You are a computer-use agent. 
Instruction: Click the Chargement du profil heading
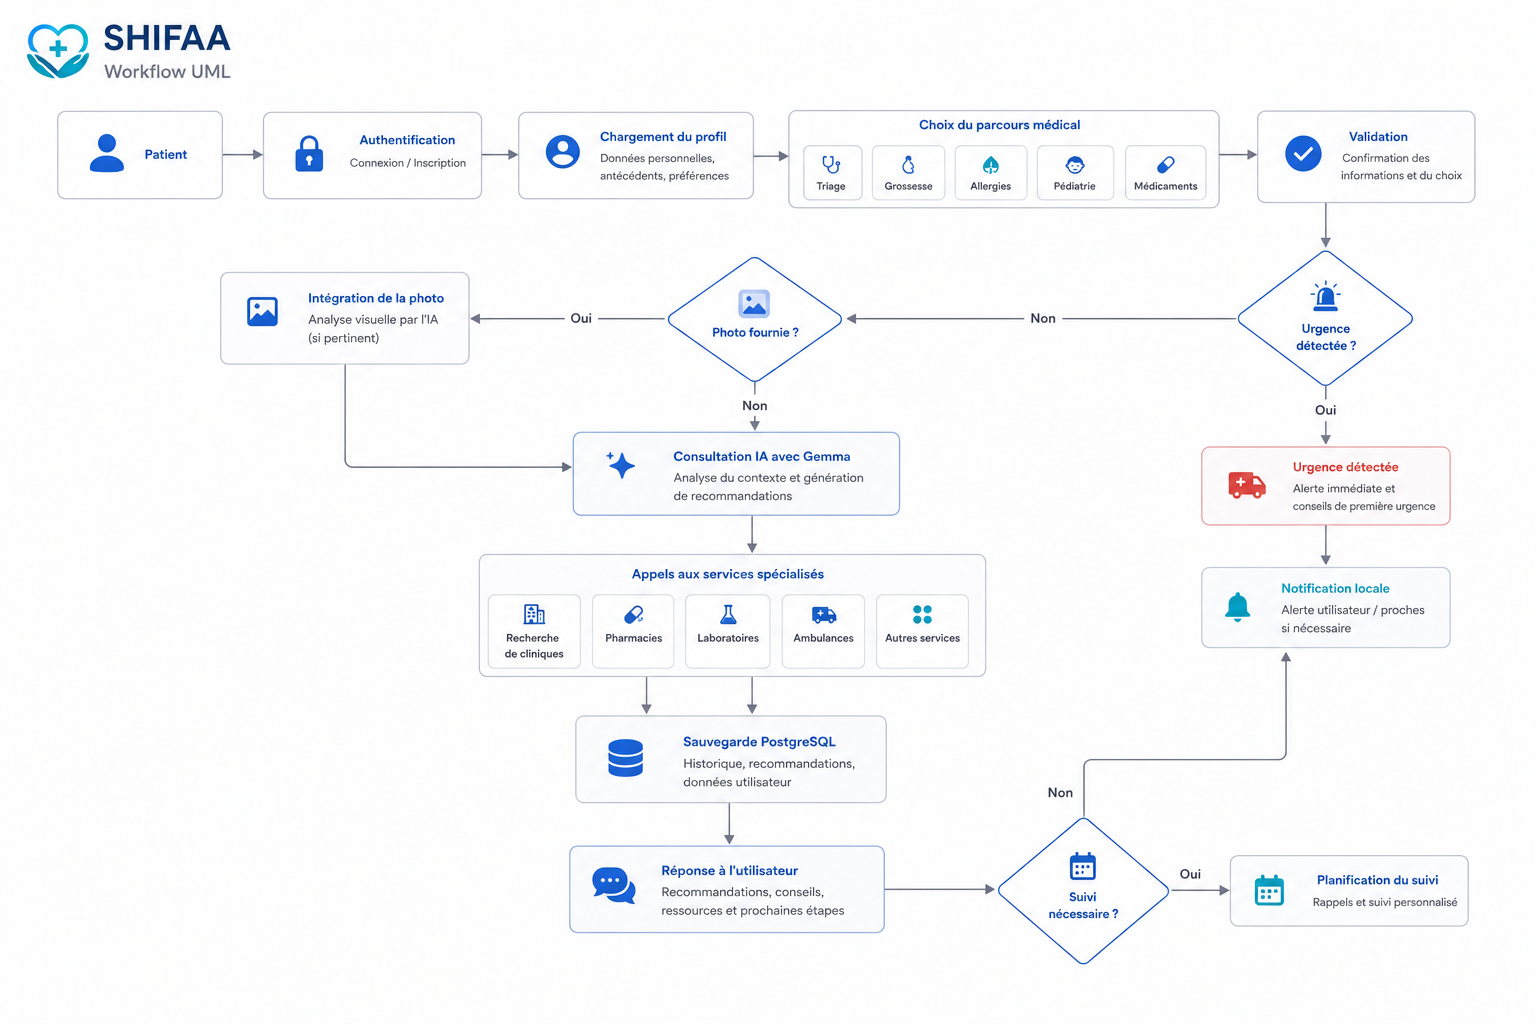coord(663,137)
